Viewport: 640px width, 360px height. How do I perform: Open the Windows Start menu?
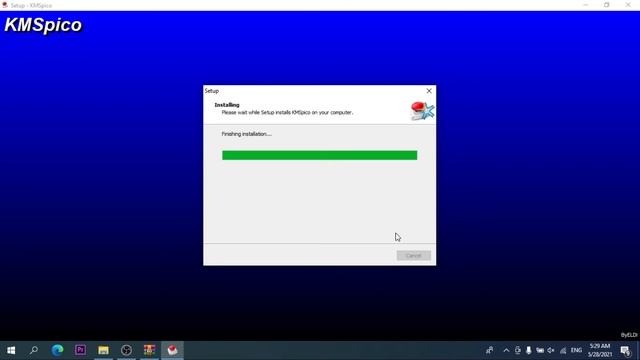(11, 350)
